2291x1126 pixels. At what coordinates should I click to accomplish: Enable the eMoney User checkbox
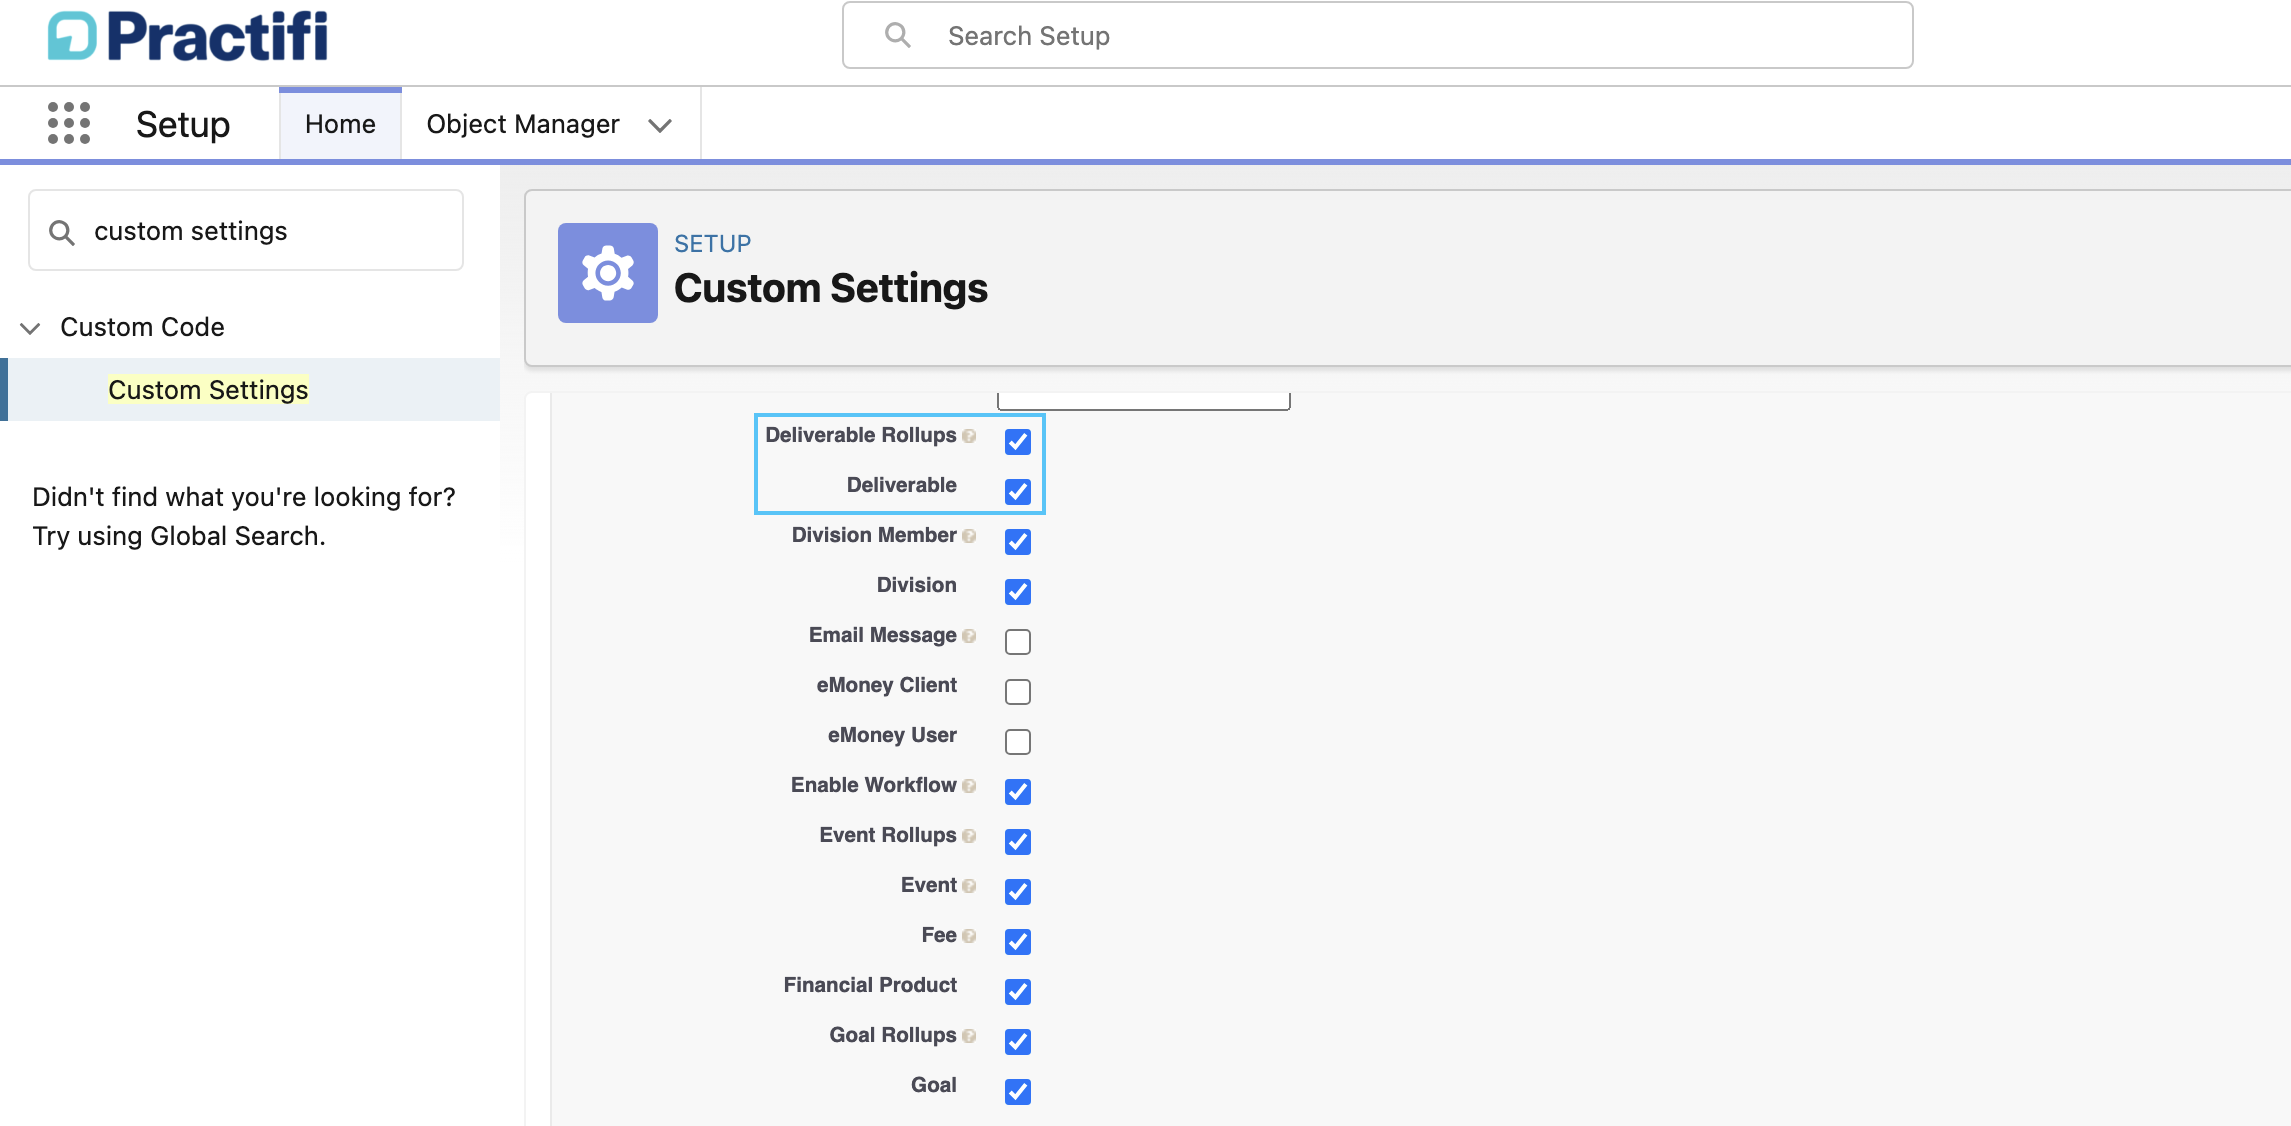[1018, 741]
